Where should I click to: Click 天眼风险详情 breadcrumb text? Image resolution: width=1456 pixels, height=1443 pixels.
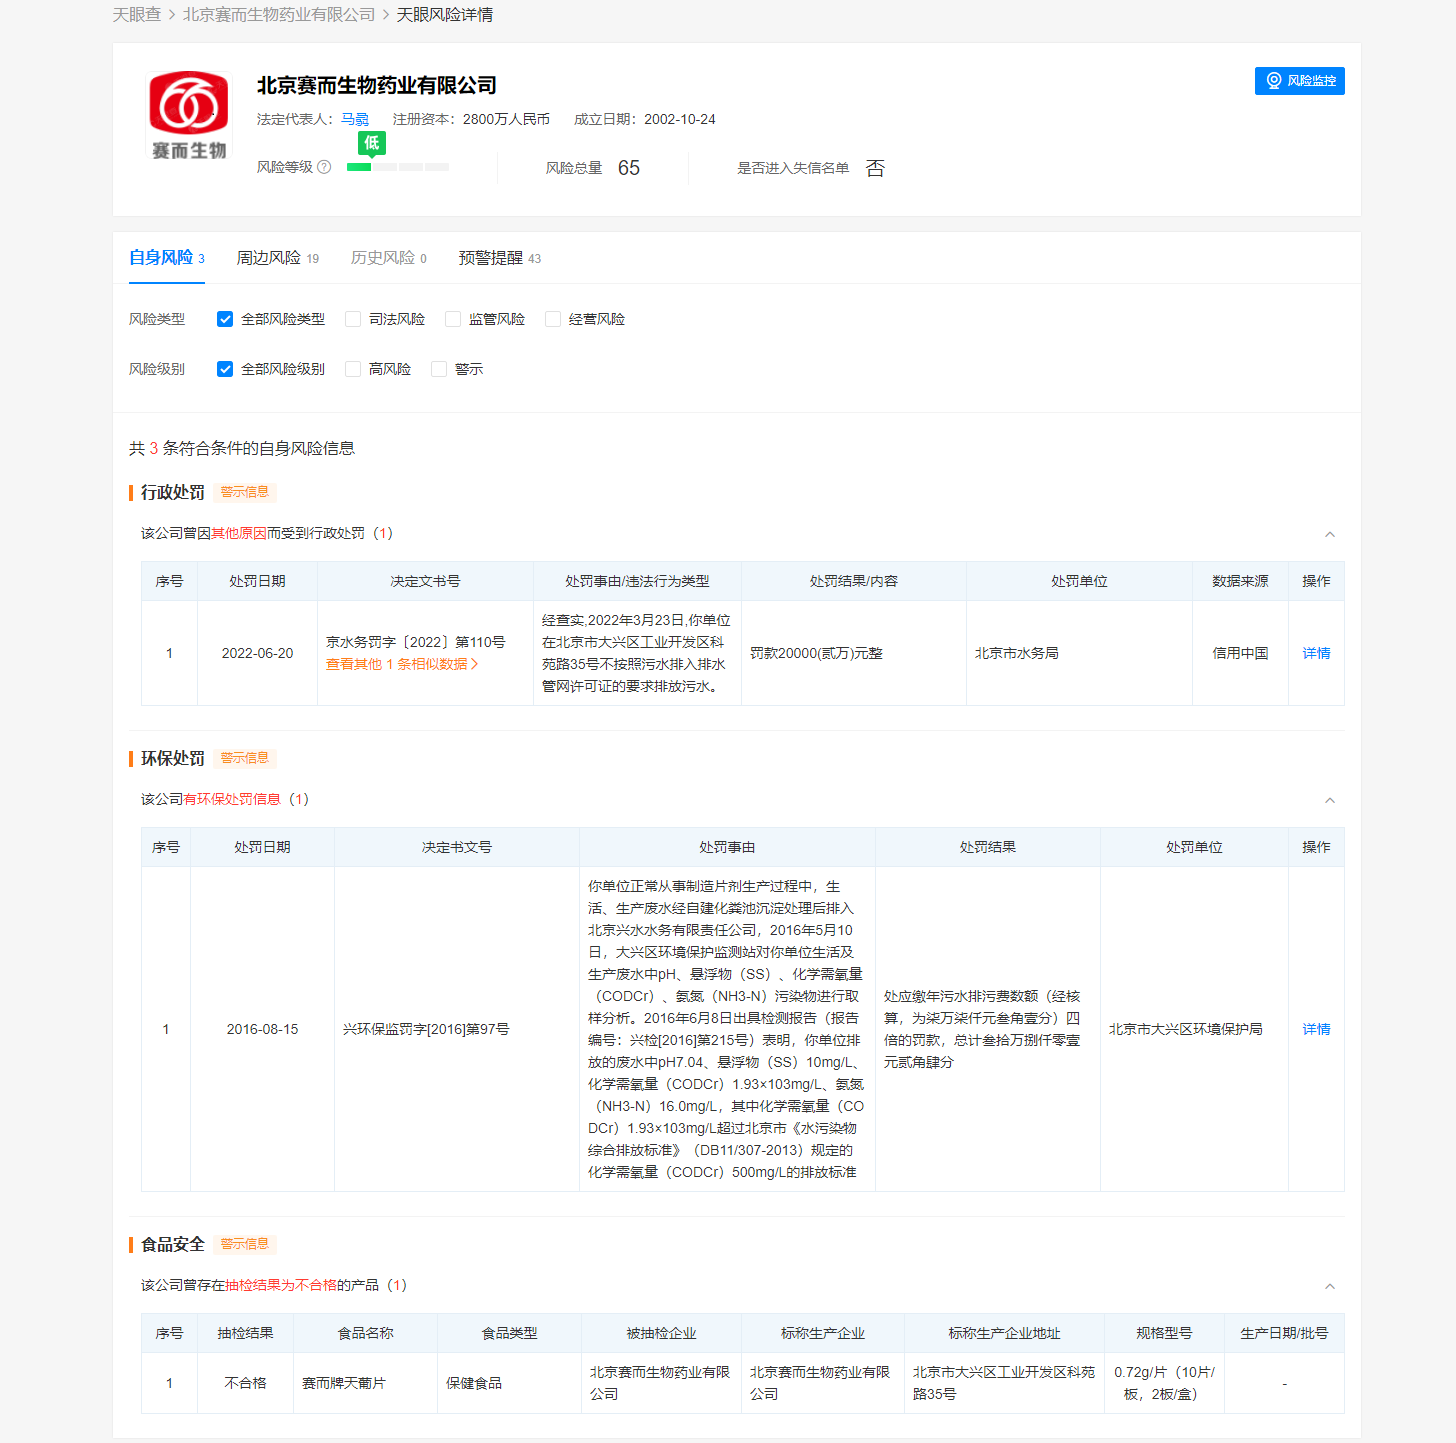[445, 15]
